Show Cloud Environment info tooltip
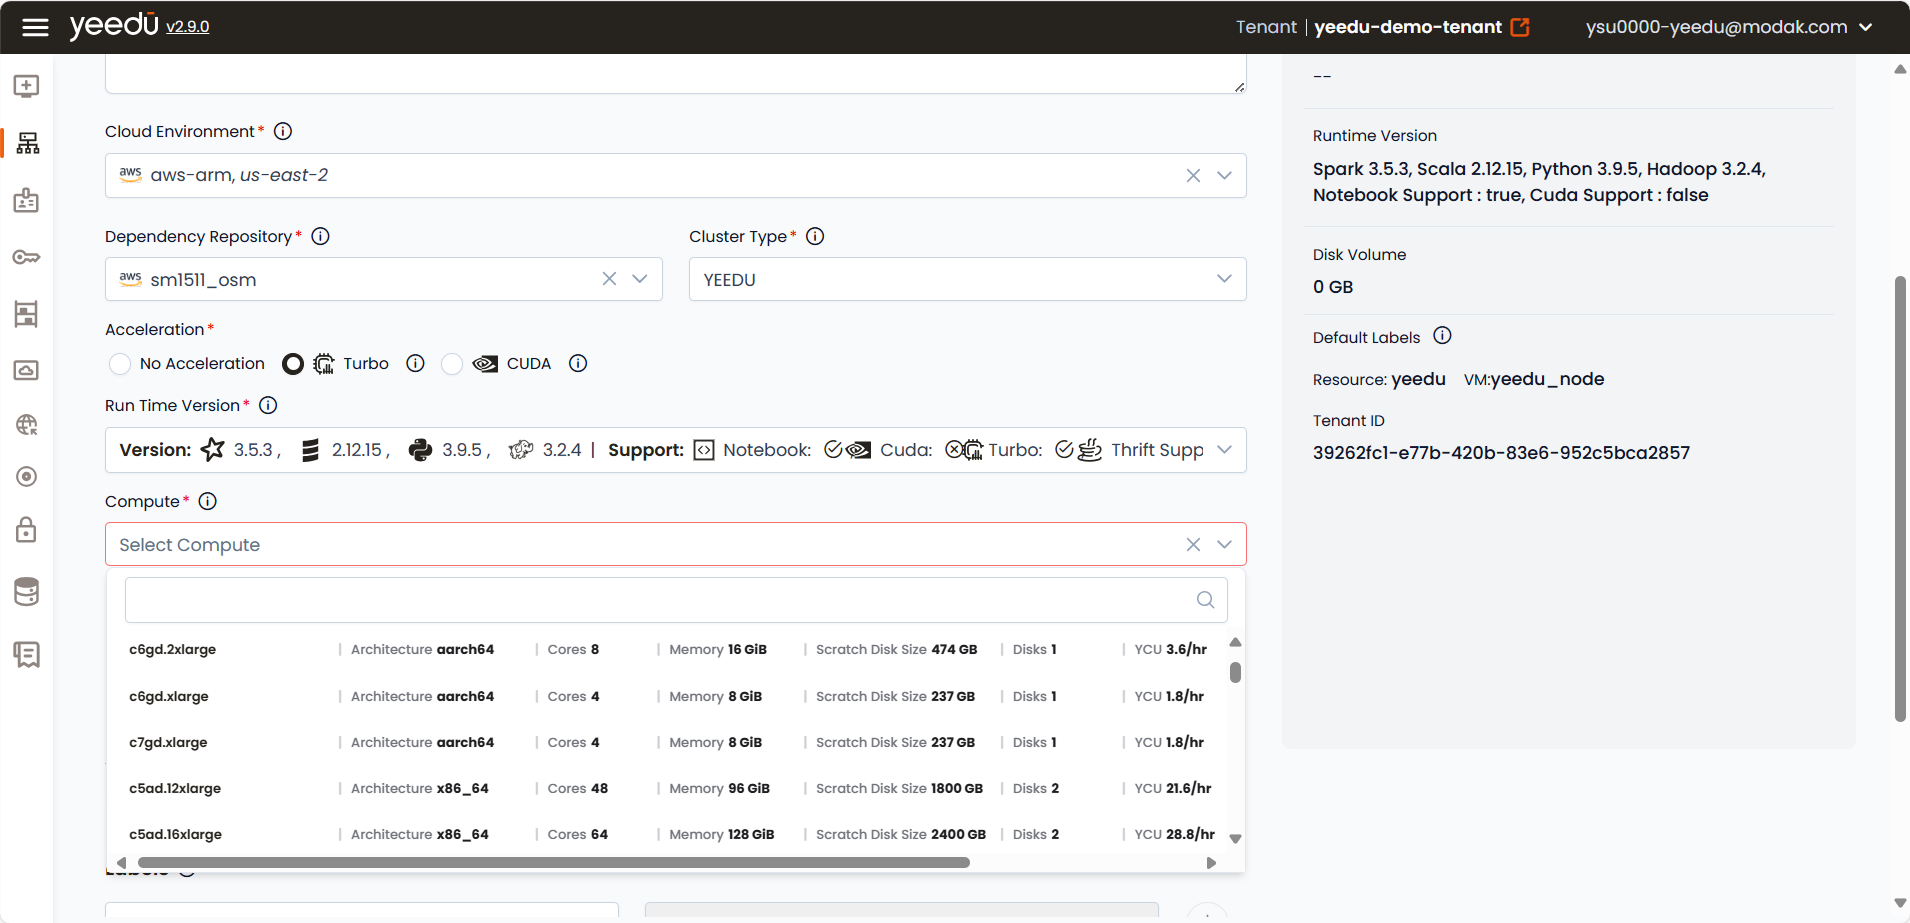The image size is (1910, 923). coord(283,131)
